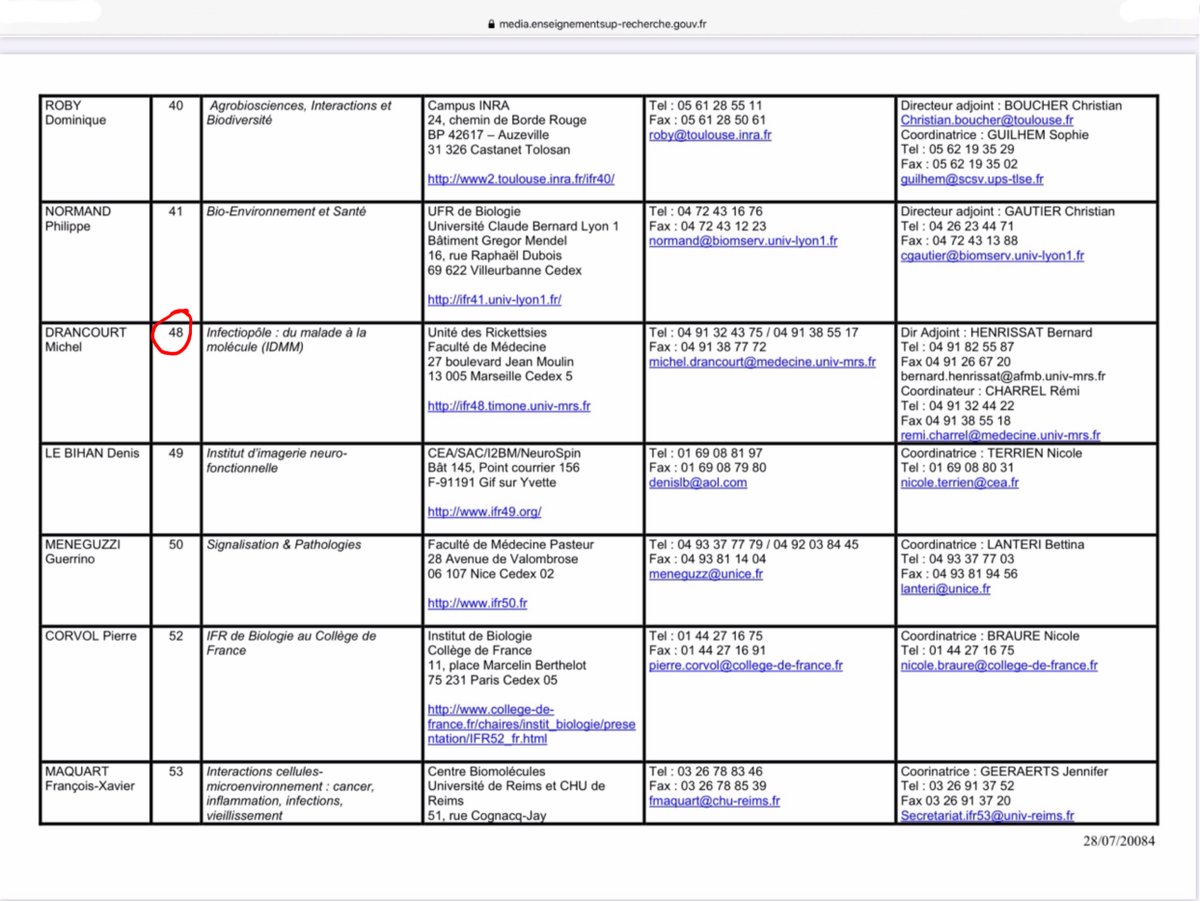Image resolution: width=1200 pixels, height=901 pixels.
Task: Open the denislb@aol.com email link
Action: (x=697, y=483)
